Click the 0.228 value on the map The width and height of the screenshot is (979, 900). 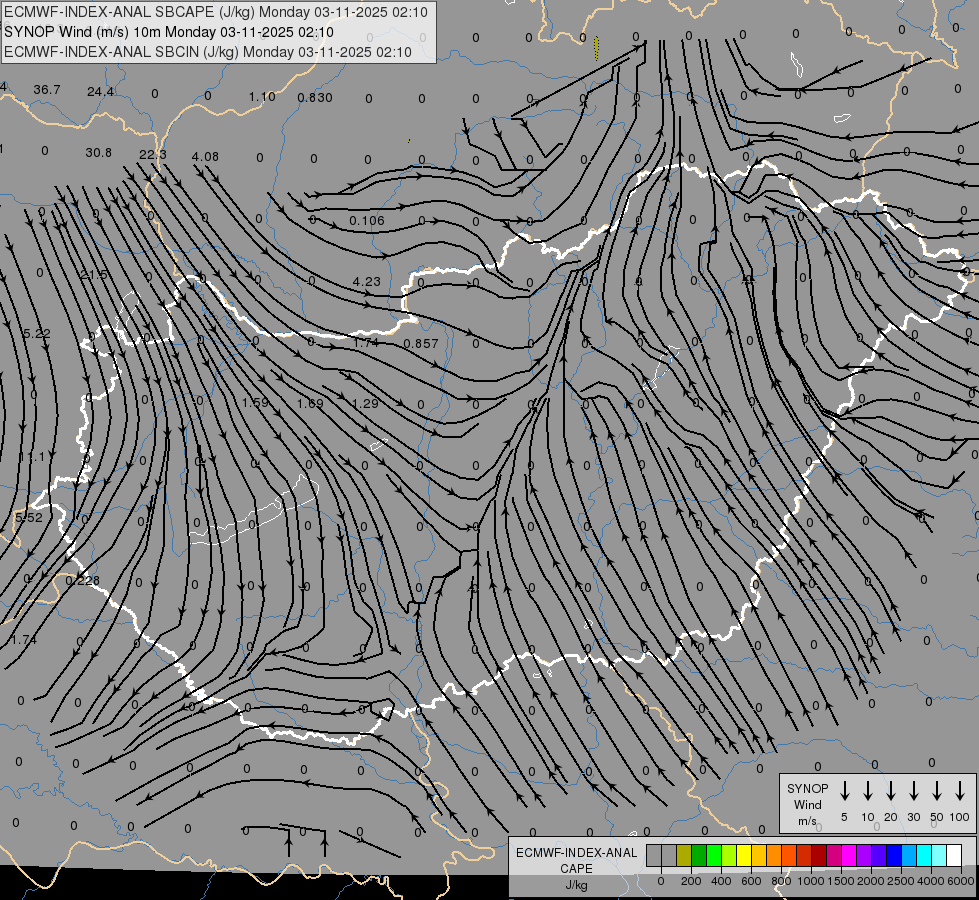82,580
